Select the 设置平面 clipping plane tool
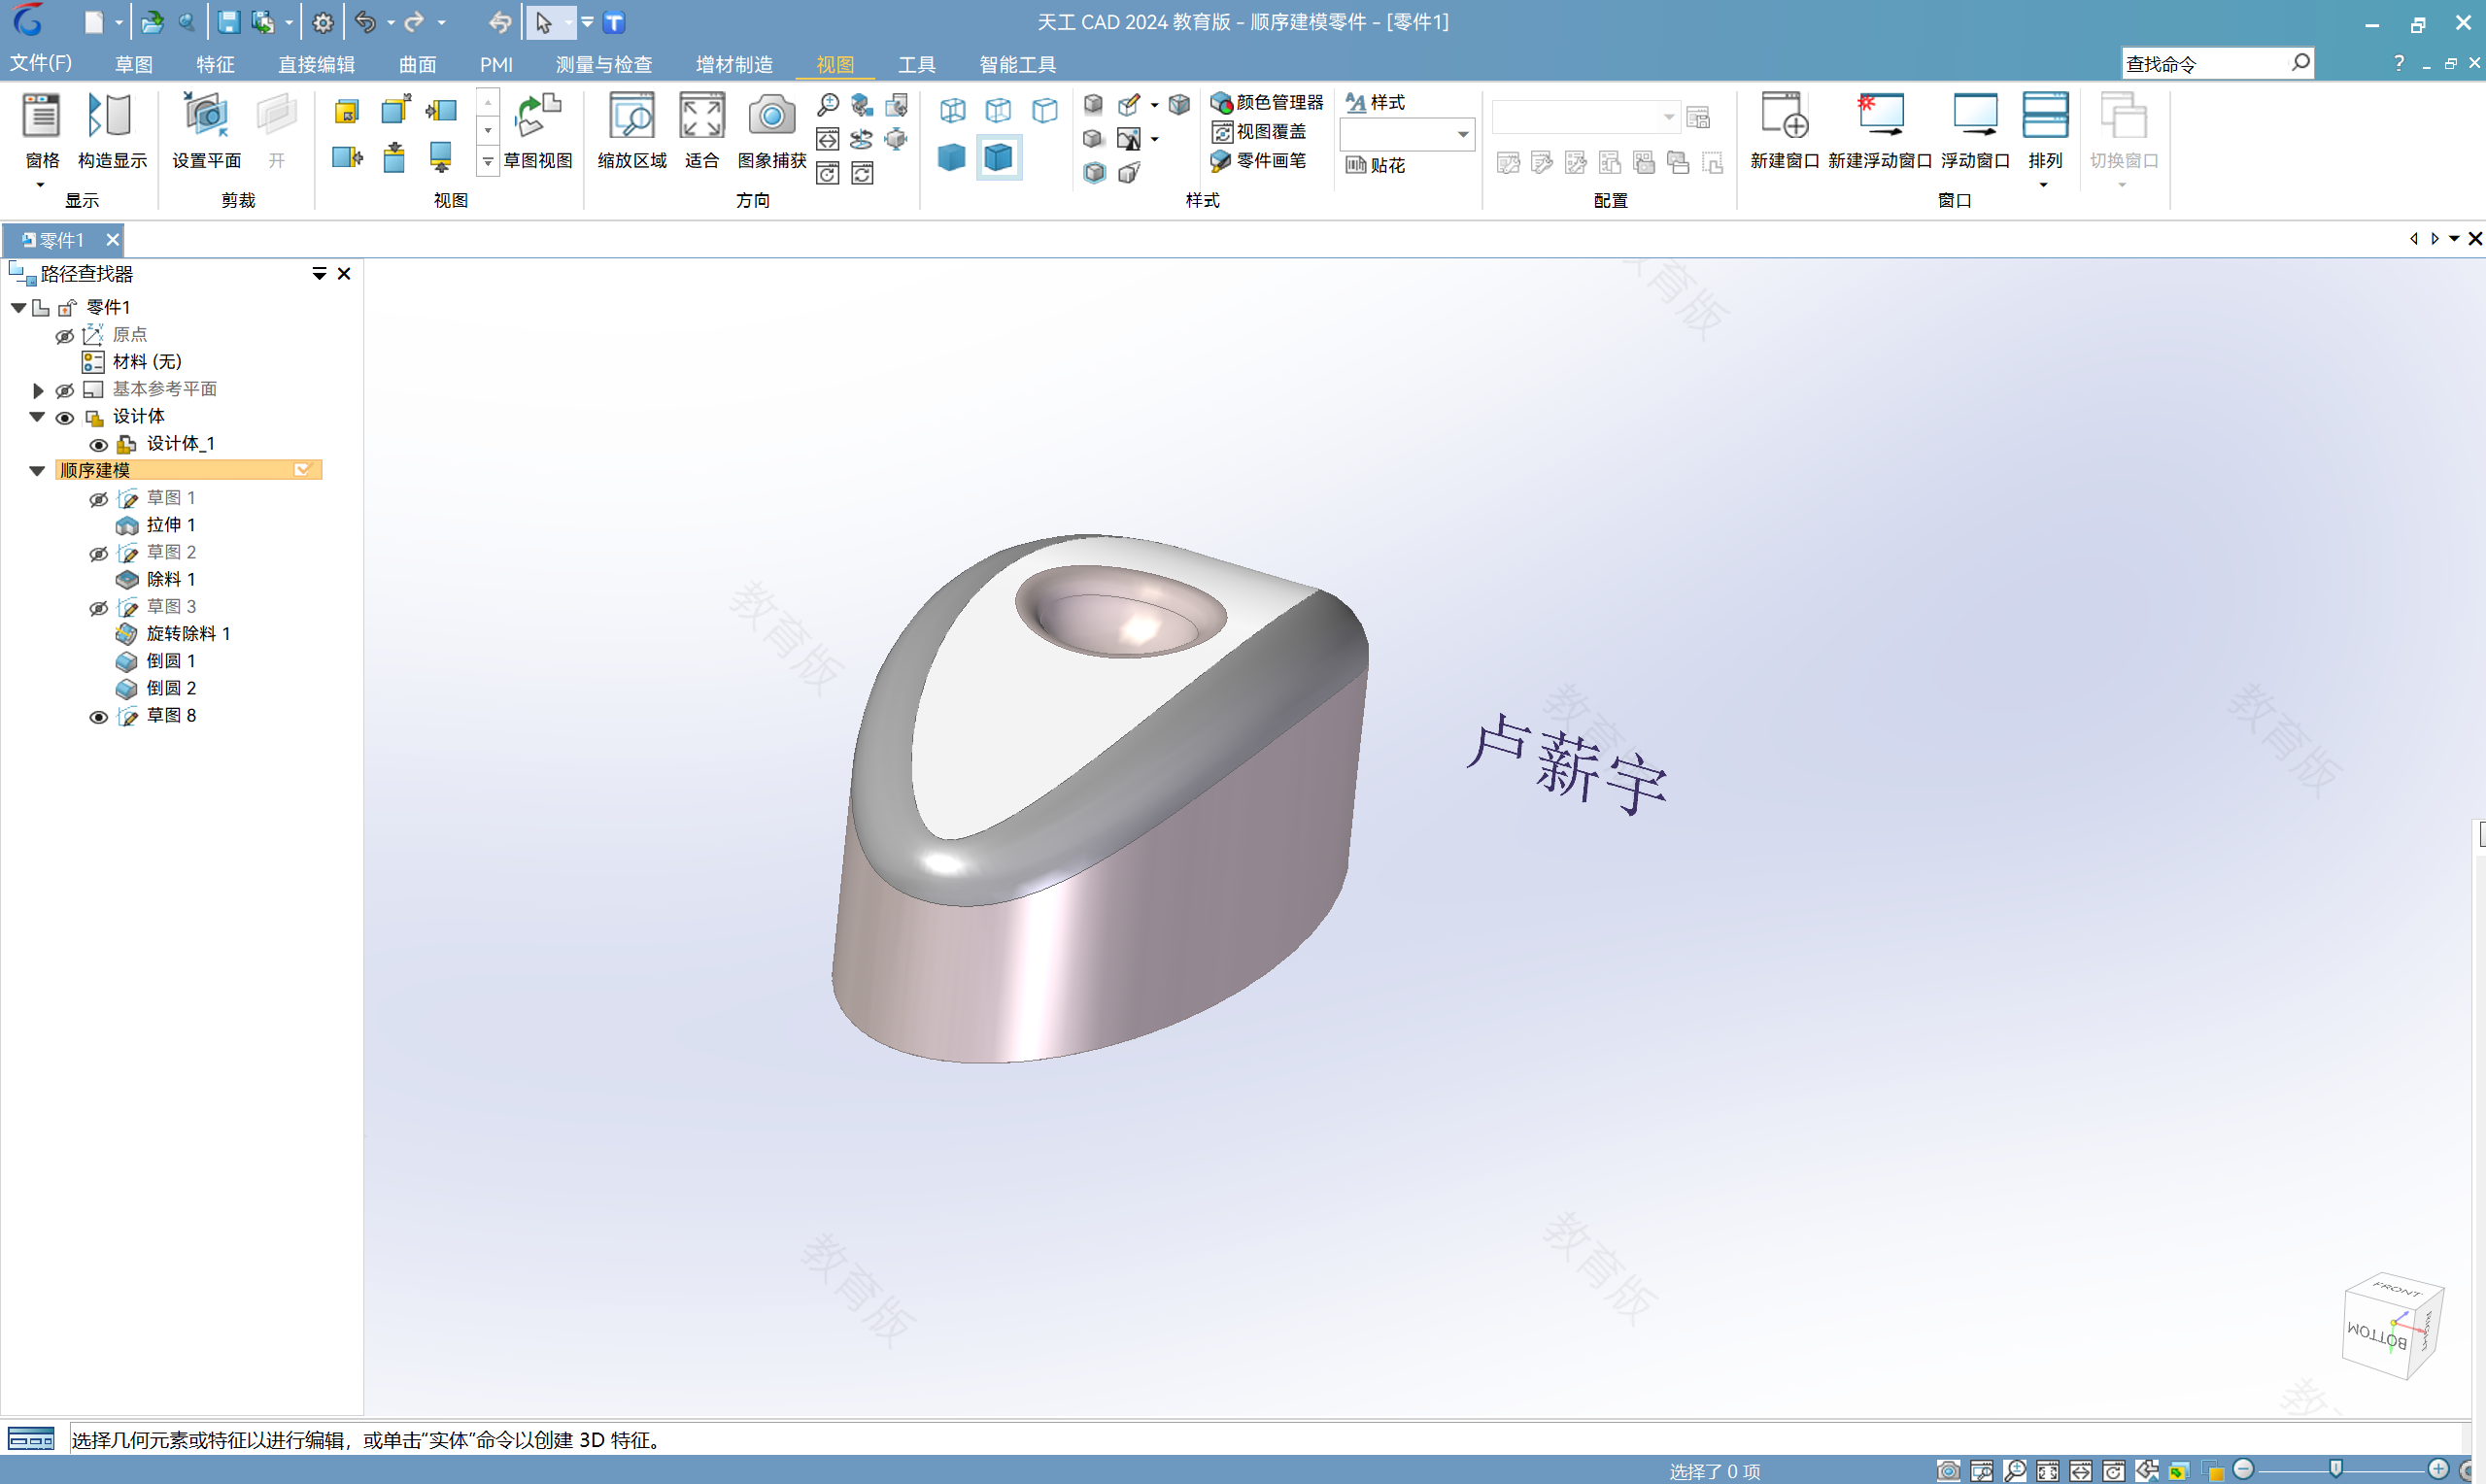 click(206, 130)
